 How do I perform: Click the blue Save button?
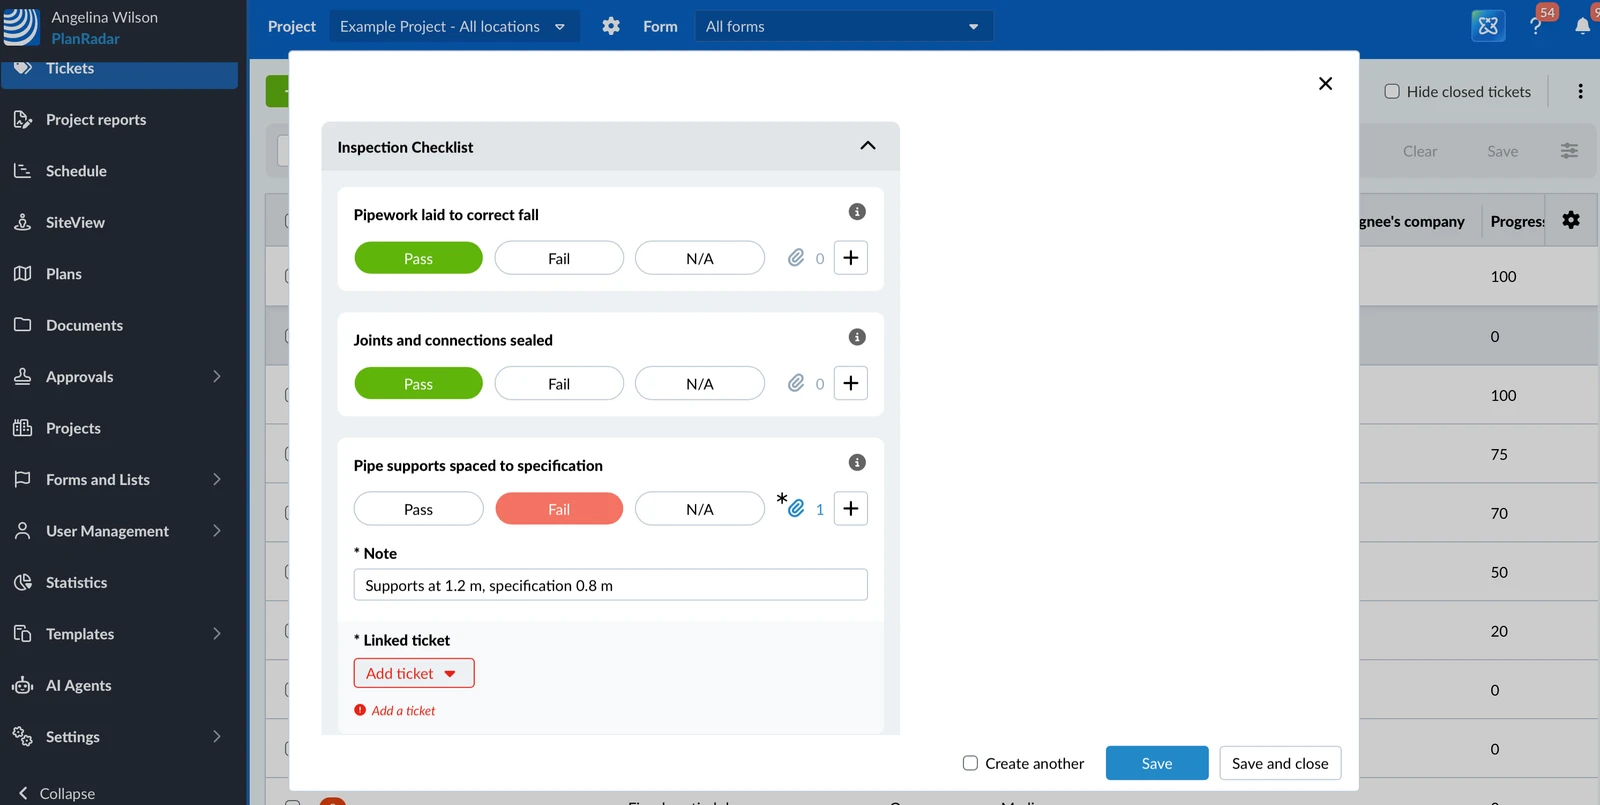(x=1157, y=763)
